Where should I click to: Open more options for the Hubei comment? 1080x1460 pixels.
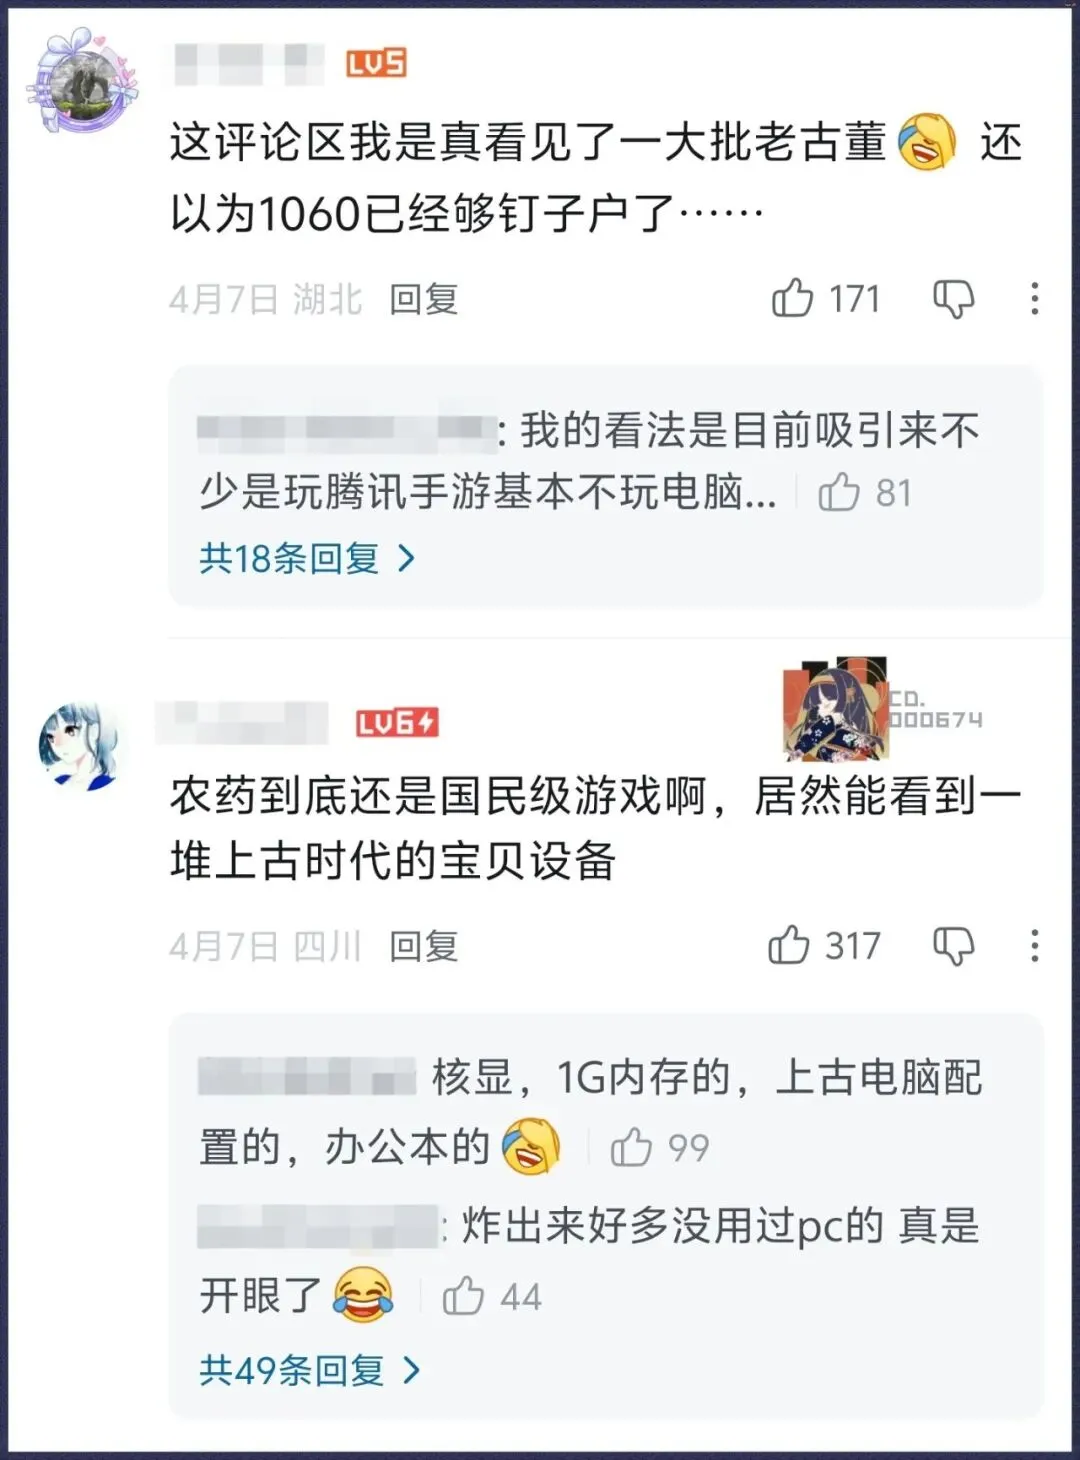[1034, 298]
